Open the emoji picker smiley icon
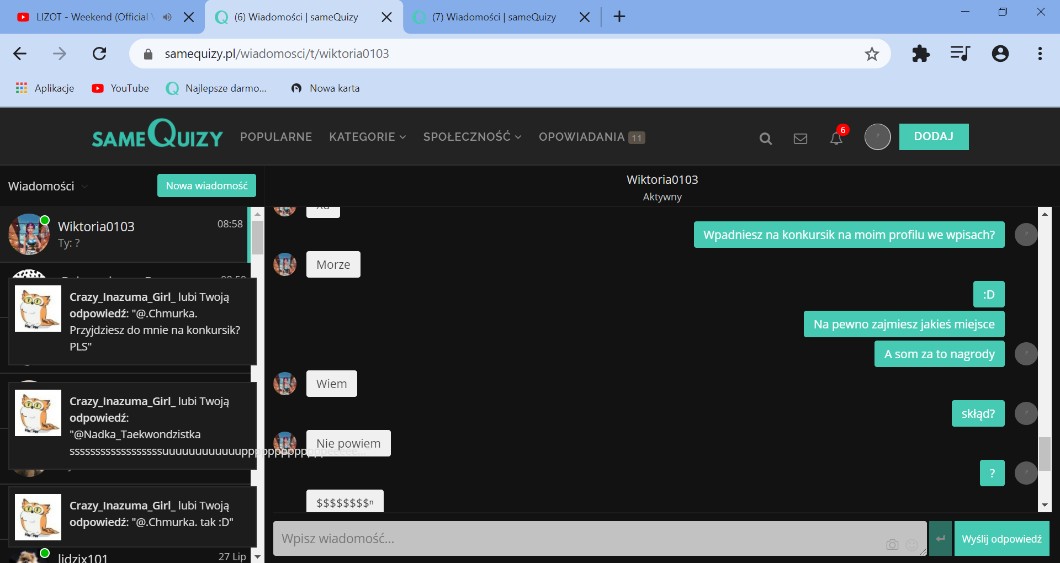The image size is (1060, 563). point(912,545)
